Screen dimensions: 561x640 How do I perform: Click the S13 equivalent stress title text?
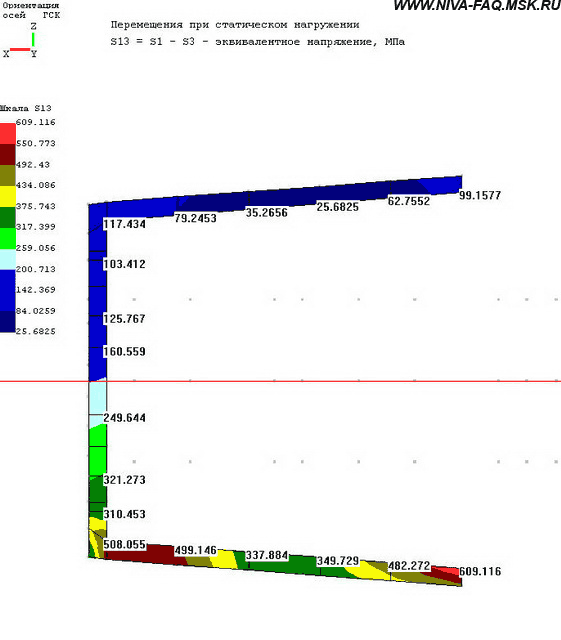tap(258, 42)
